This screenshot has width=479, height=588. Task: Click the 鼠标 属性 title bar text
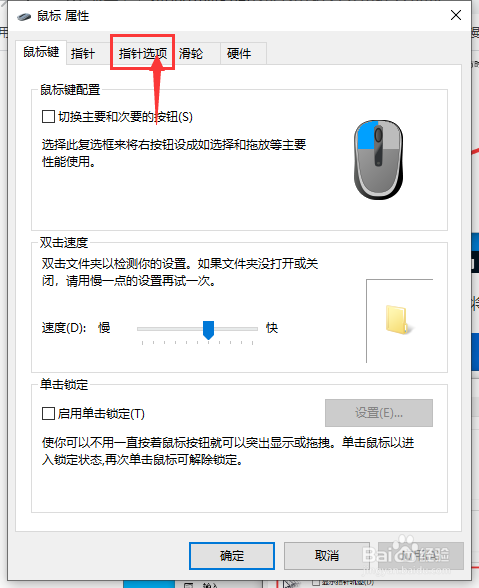click(63, 16)
